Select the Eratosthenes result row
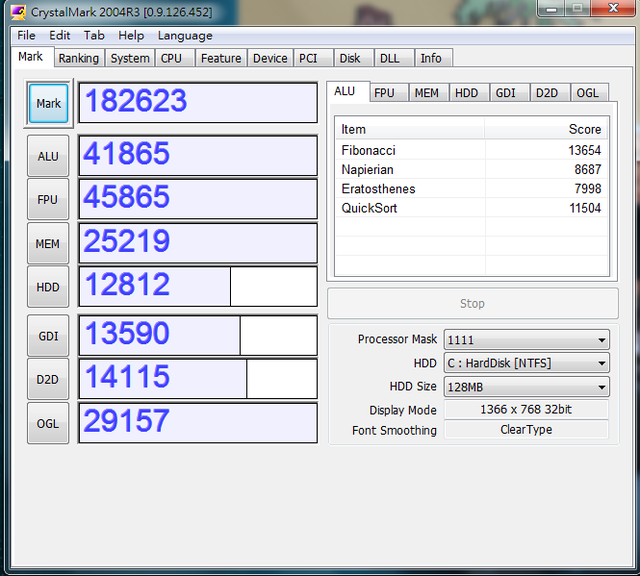The width and height of the screenshot is (640, 576). [471, 189]
